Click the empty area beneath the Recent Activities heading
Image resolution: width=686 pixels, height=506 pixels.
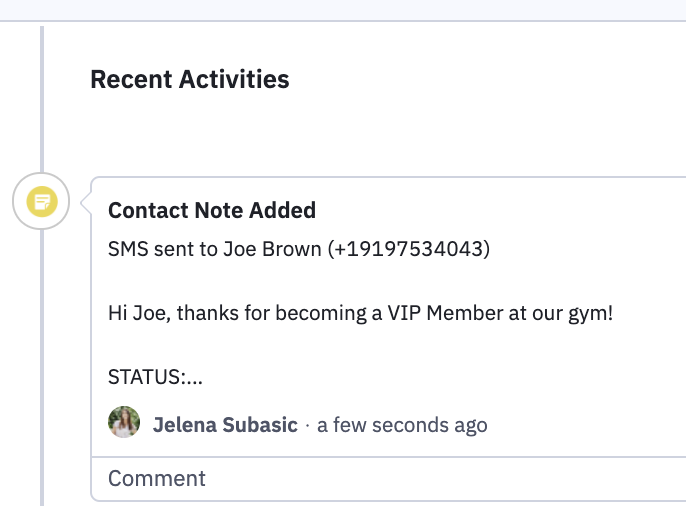363,131
